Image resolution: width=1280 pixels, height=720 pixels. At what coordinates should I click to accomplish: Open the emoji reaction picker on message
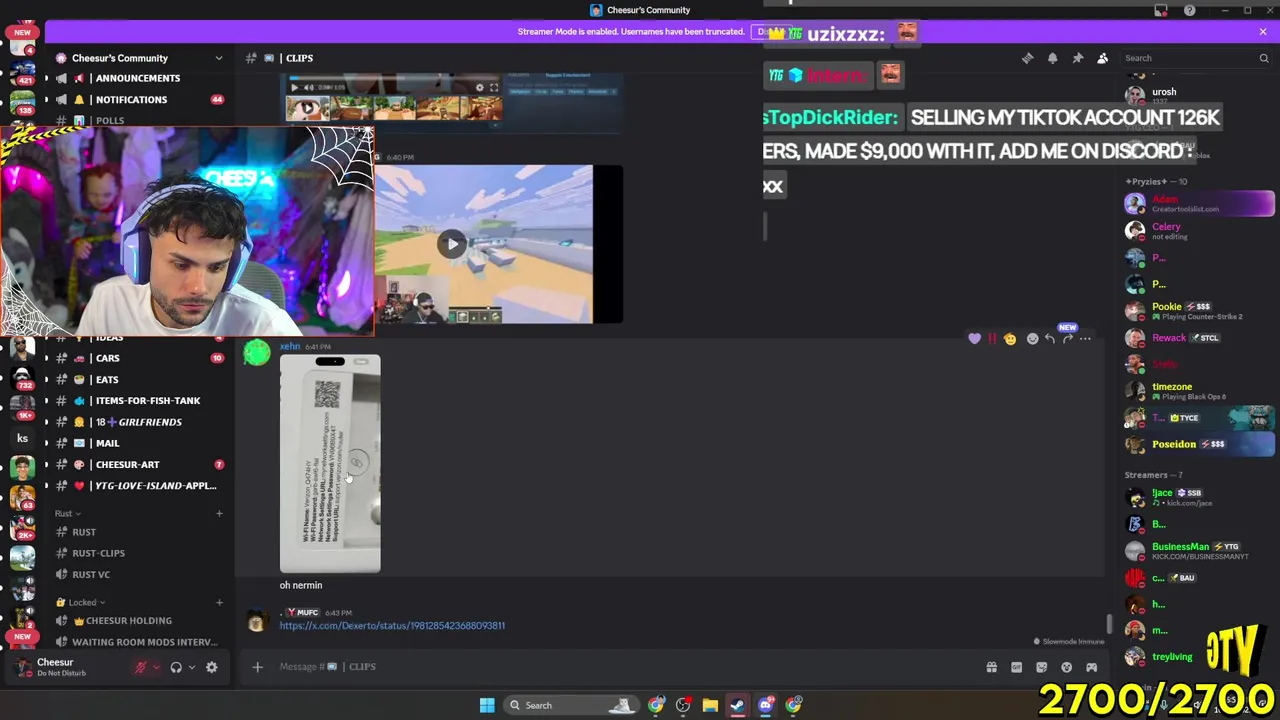(1032, 339)
